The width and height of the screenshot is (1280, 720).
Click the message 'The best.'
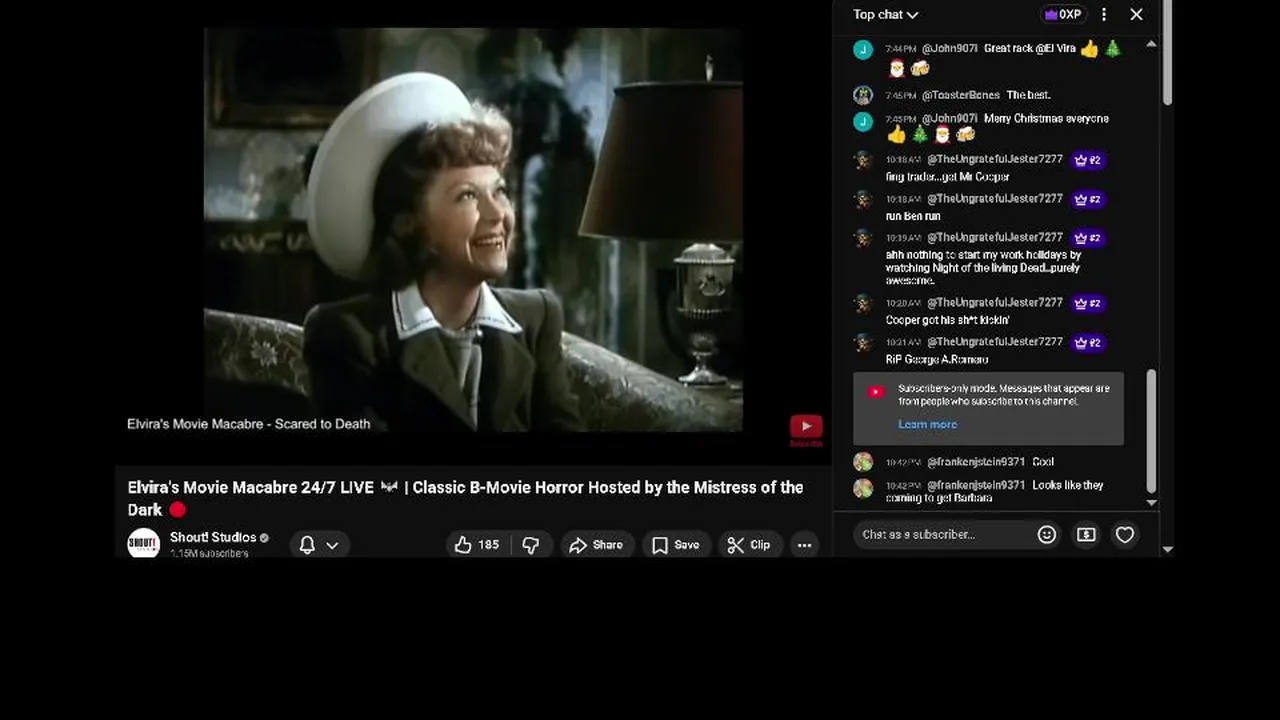tap(1028, 95)
